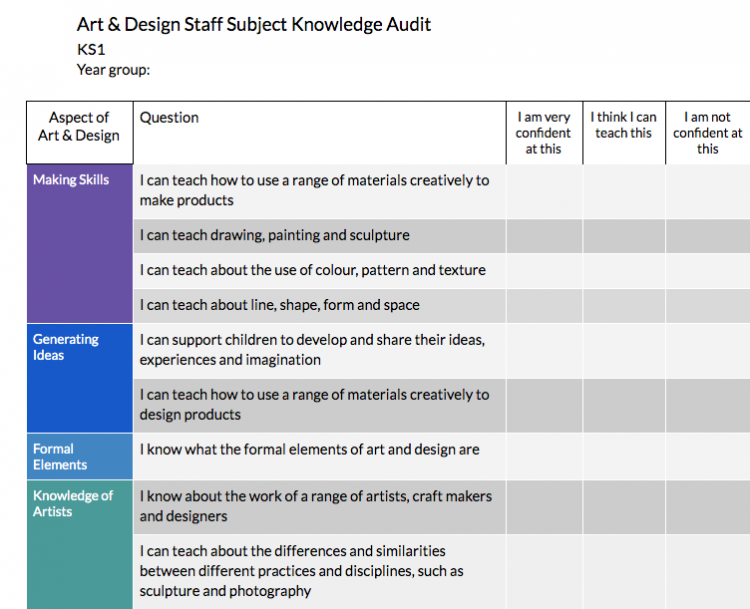Select the 'KS1' heading text

[x=91, y=50]
